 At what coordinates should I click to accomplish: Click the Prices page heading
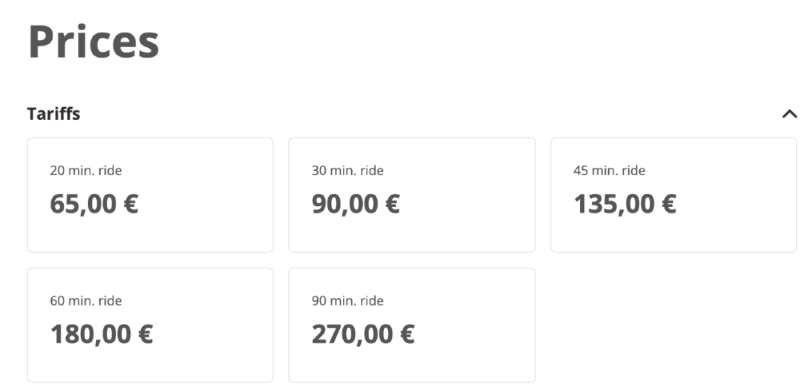coord(94,42)
